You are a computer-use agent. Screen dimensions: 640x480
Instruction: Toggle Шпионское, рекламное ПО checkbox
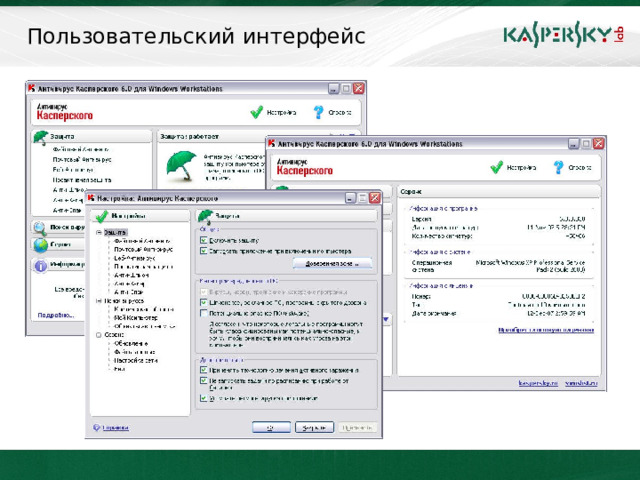pyautogui.click(x=203, y=302)
